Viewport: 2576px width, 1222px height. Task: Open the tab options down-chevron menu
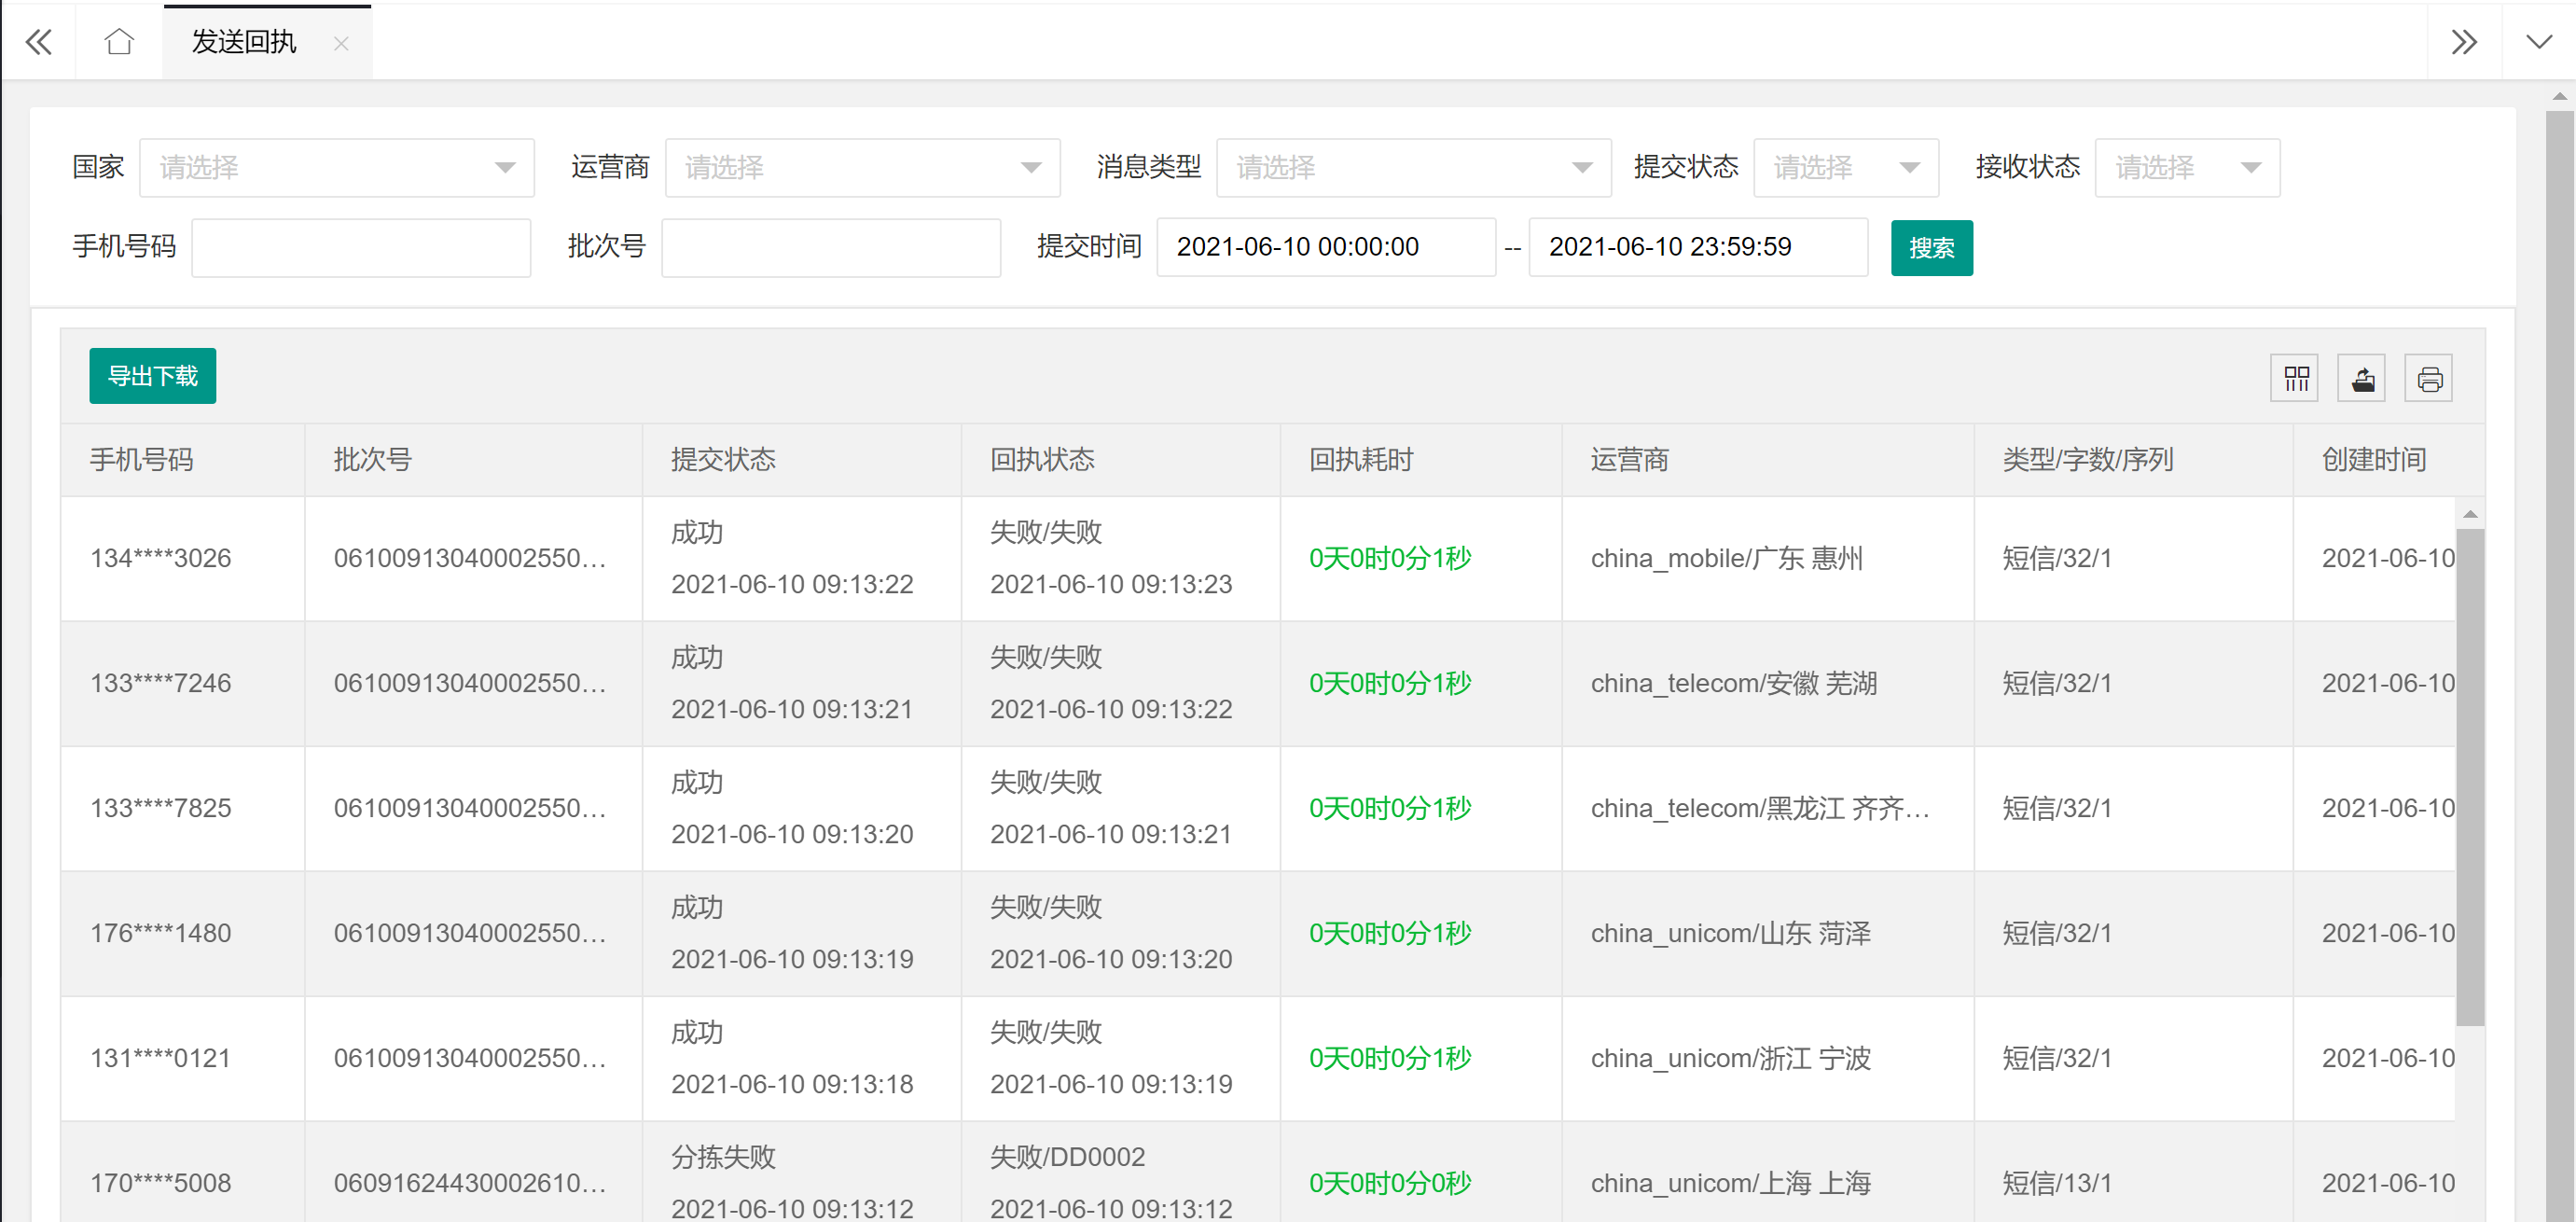[x=2538, y=42]
